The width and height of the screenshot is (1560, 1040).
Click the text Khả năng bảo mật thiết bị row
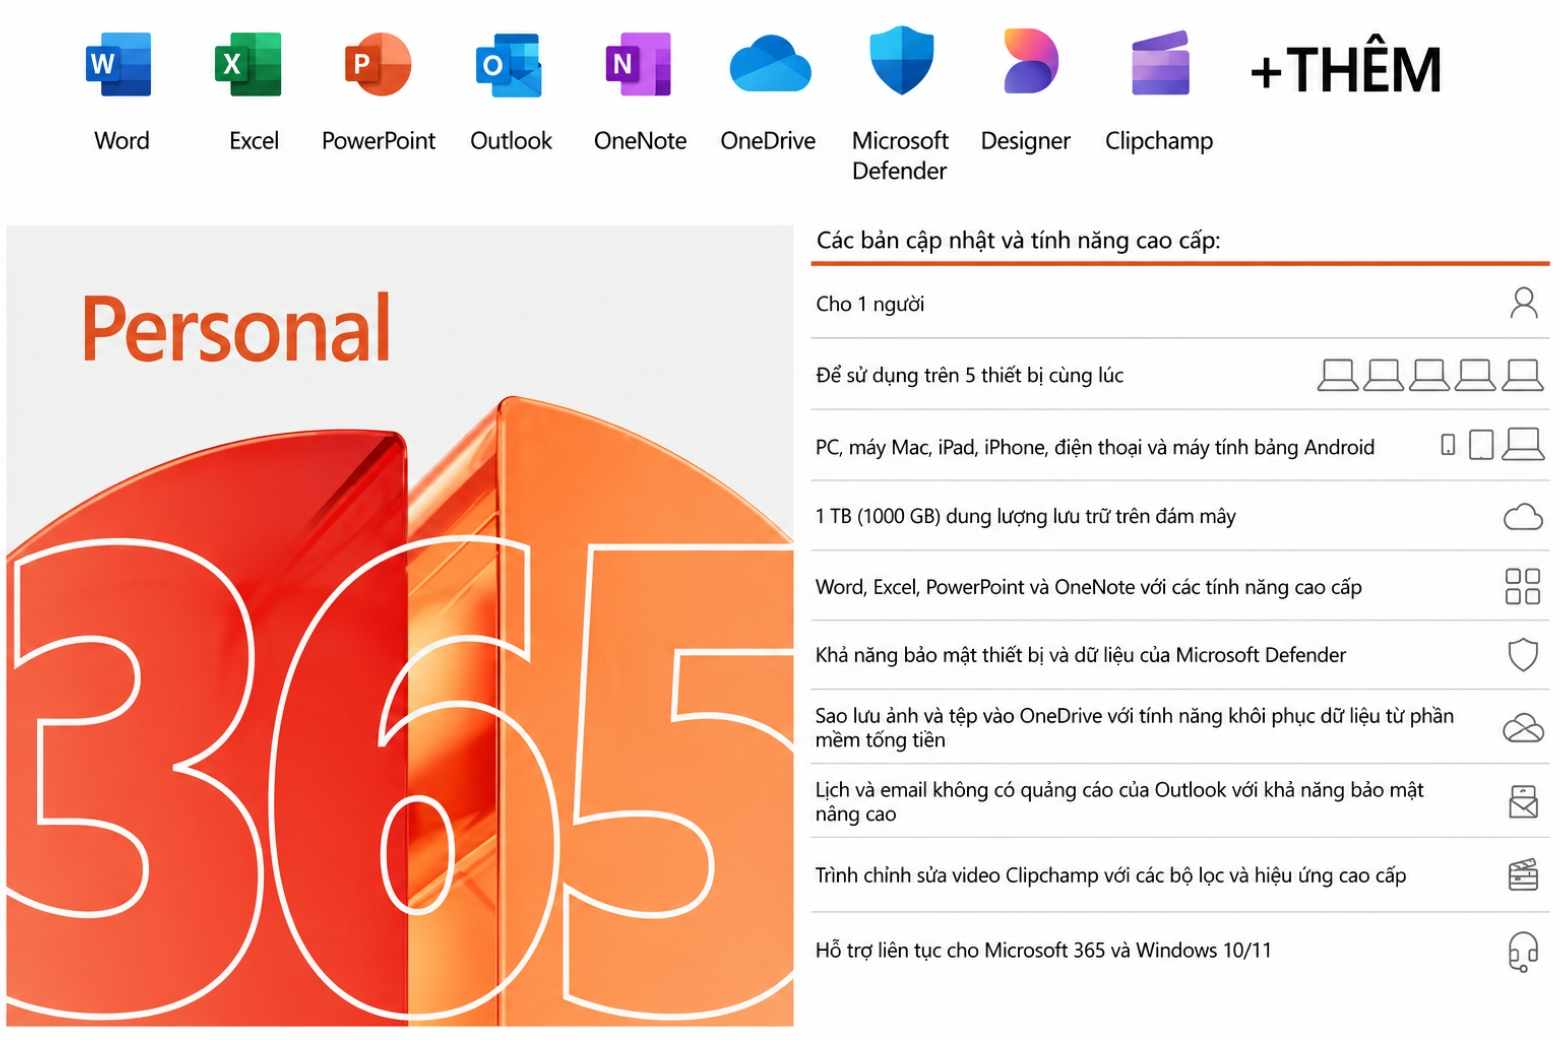(1080, 655)
